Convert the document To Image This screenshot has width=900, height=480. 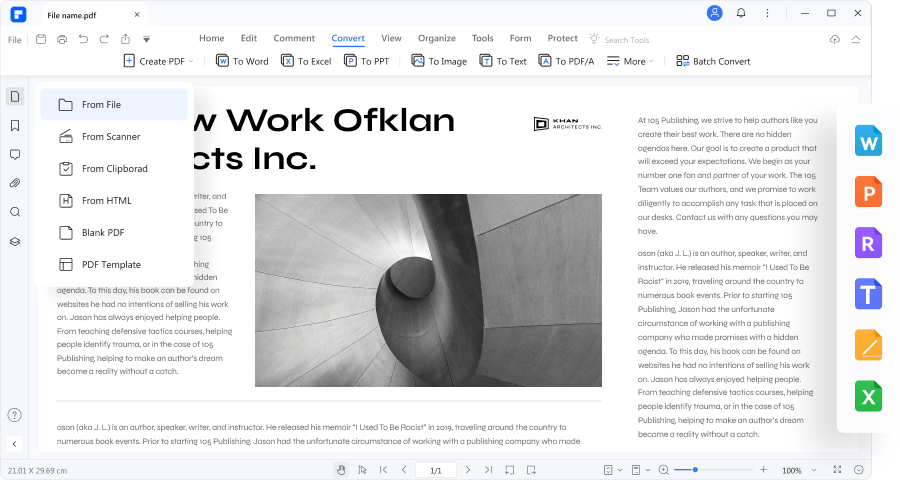[439, 61]
